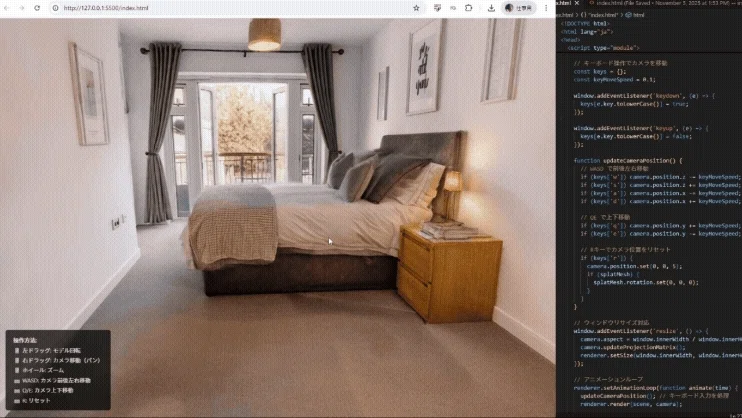Open the browser profile avatar button
This screenshot has height=418, width=742.
pos(518,8)
